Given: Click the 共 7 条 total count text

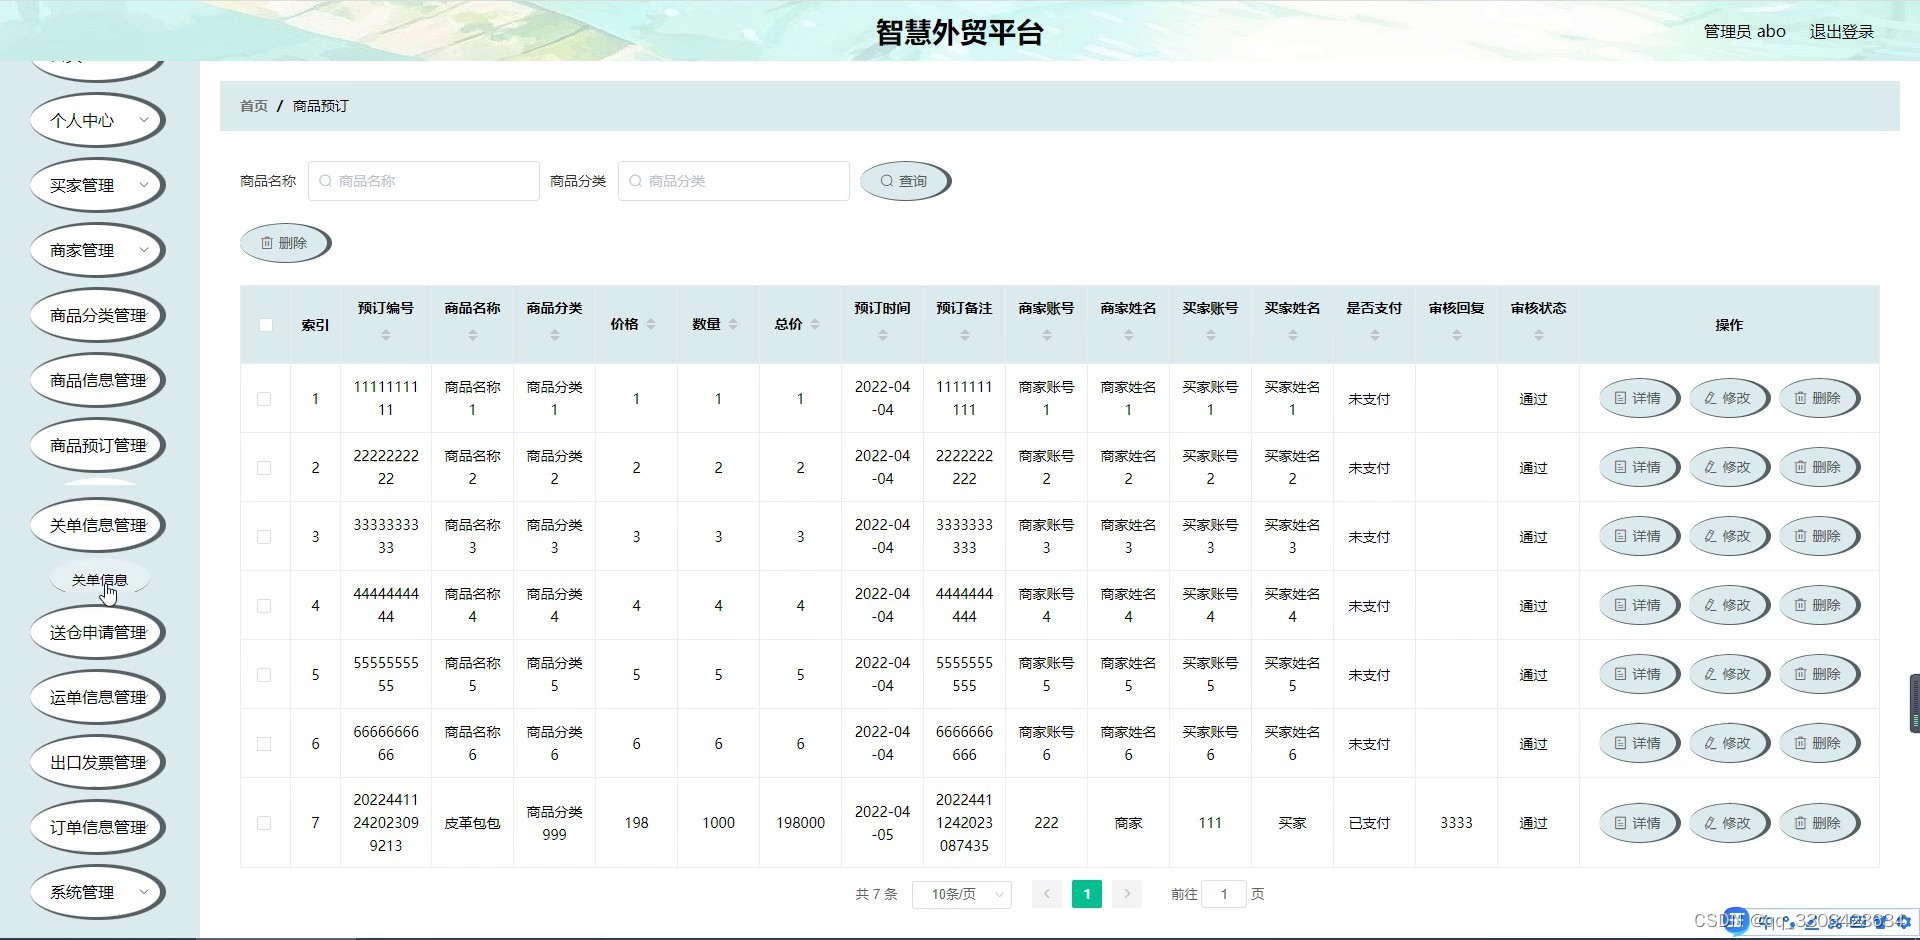Looking at the screenshot, I should [x=876, y=894].
